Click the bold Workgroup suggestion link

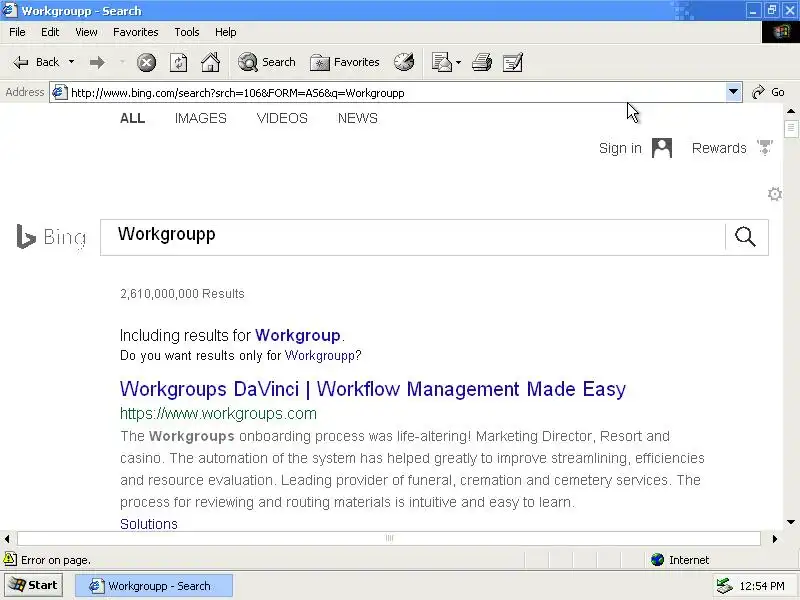[297, 335]
